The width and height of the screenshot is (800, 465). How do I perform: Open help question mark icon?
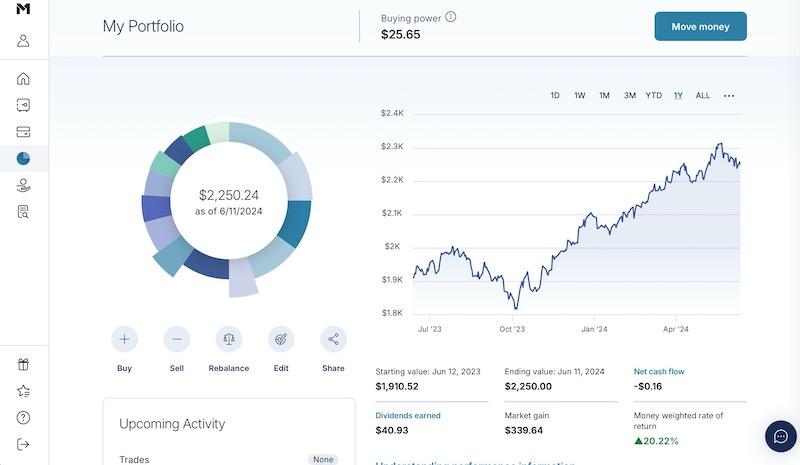point(24,418)
